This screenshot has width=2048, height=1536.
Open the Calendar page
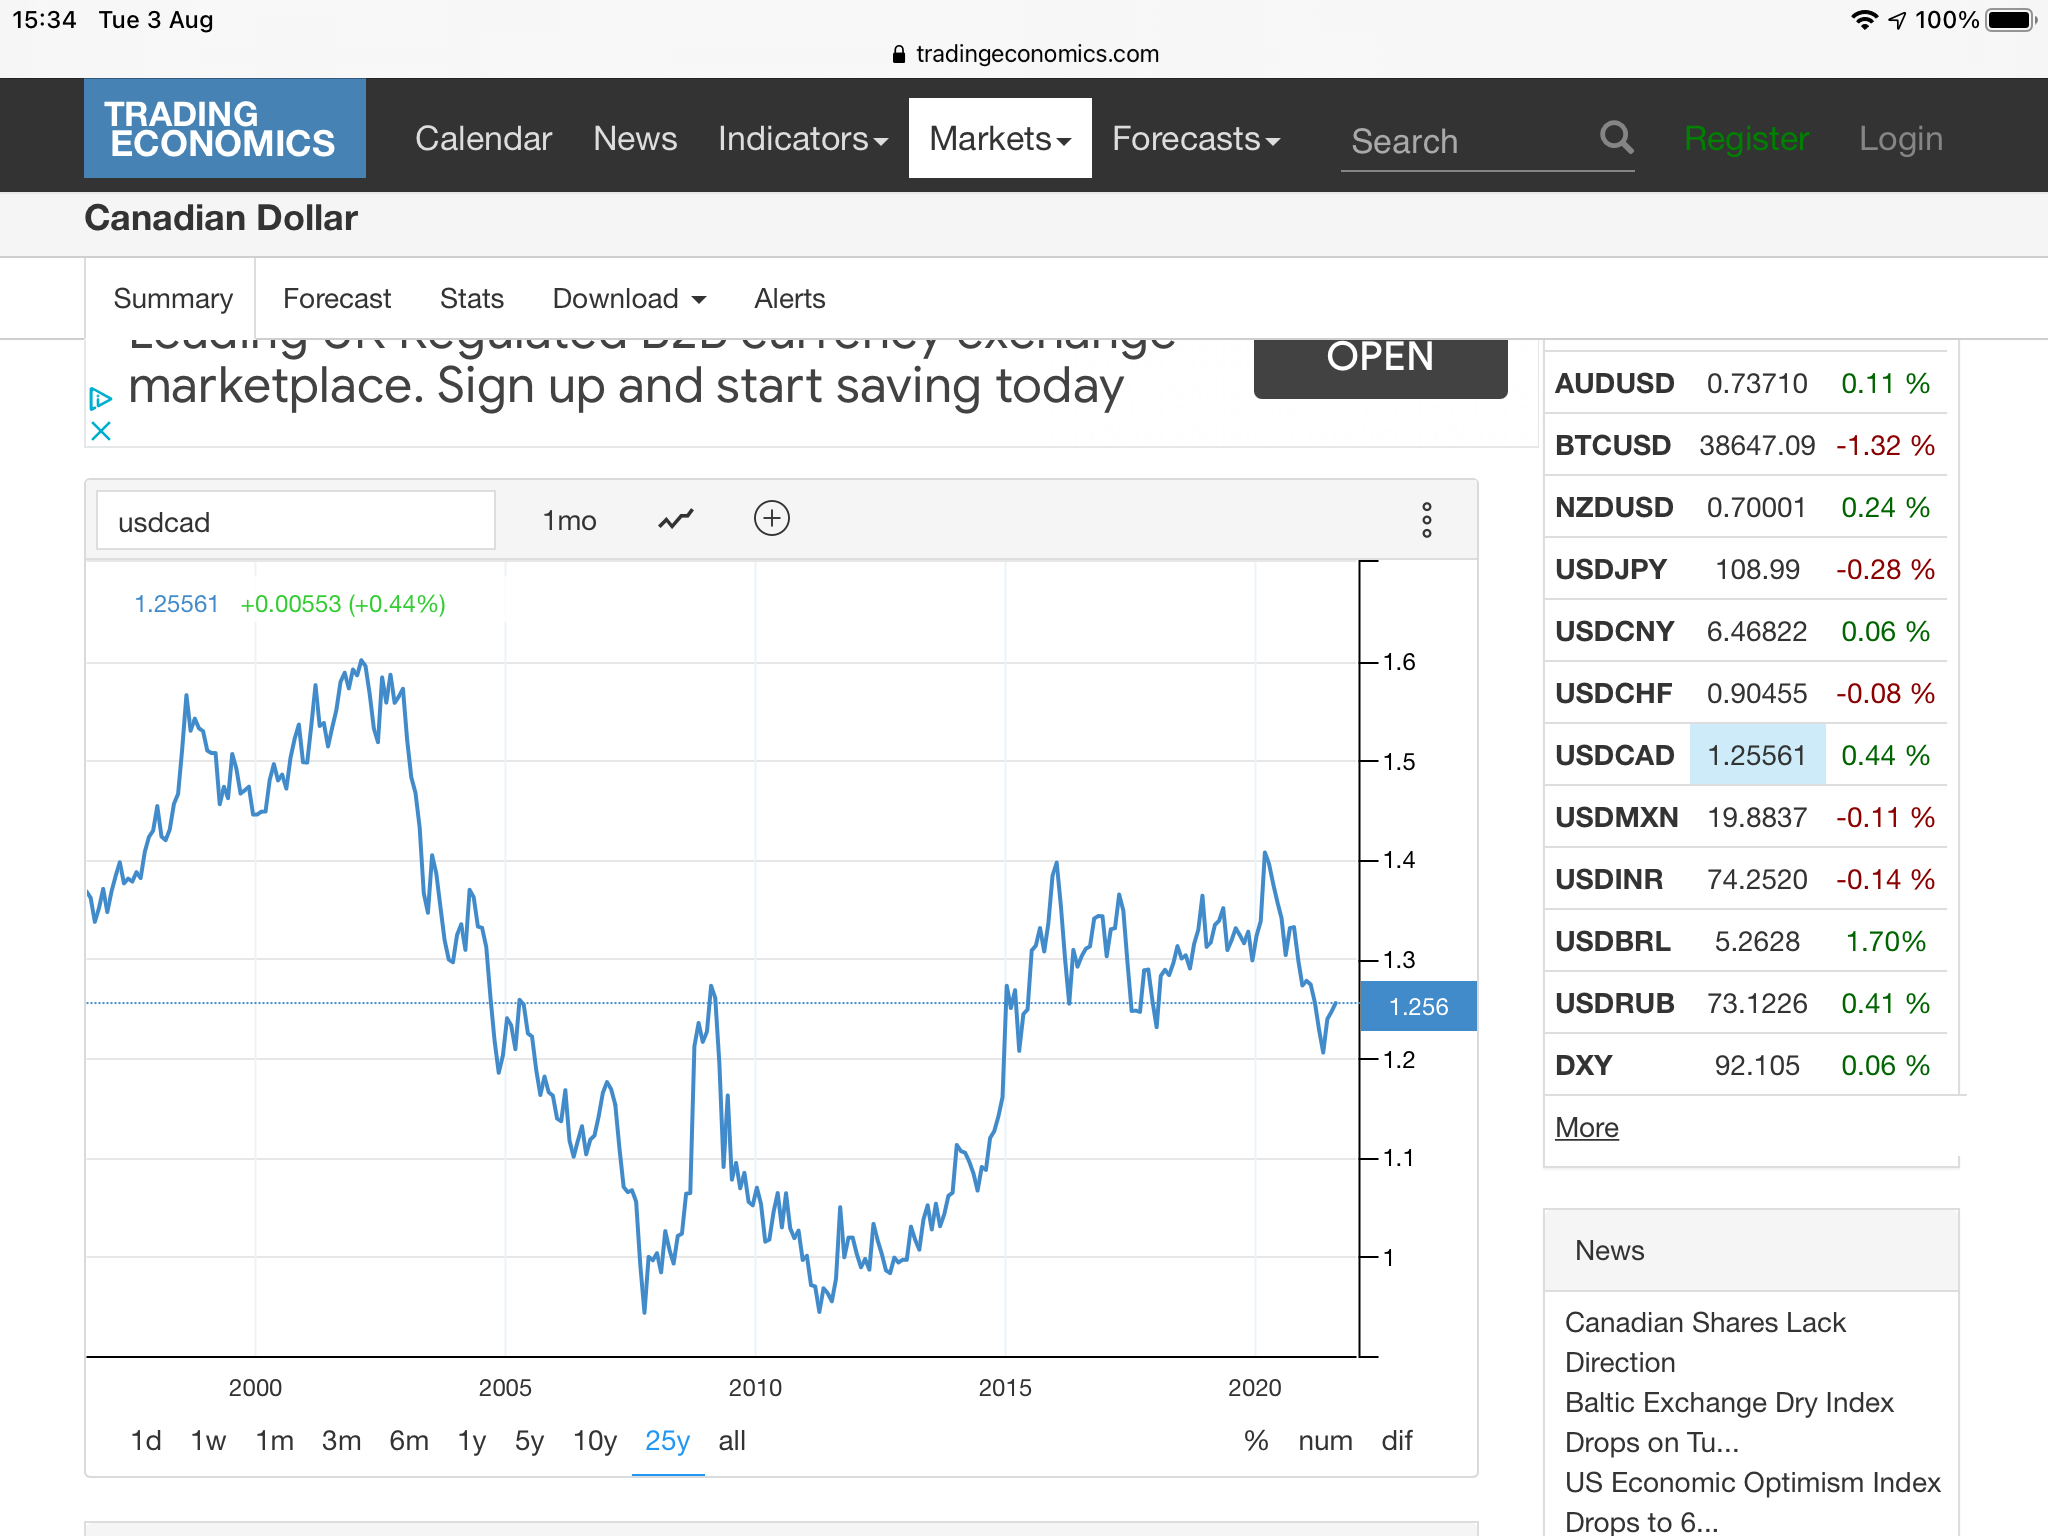click(483, 138)
